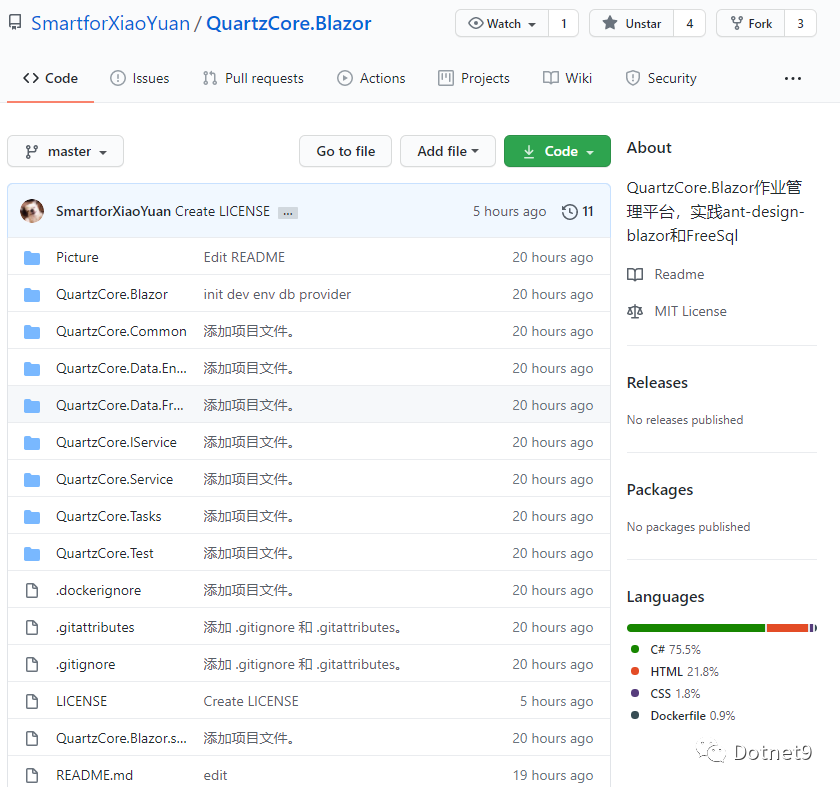This screenshot has width=840, height=787.
Task: Click the SmartforXiaoYuan author name in commit bar
Action: tap(114, 212)
